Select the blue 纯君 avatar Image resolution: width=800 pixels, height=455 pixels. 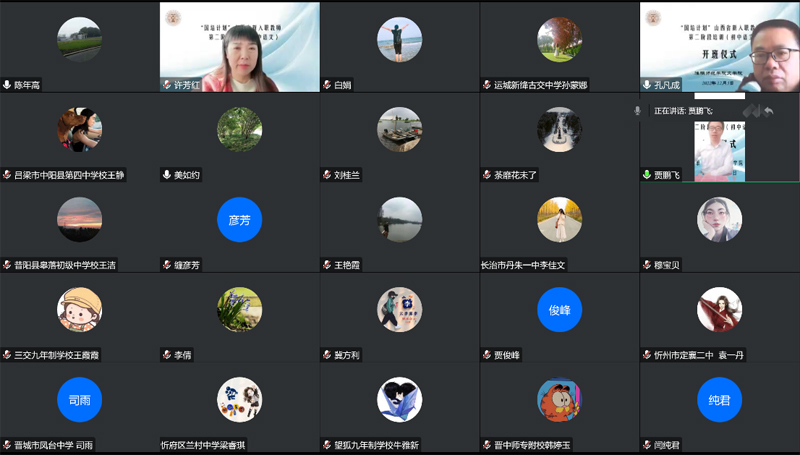pyautogui.click(x=719, y=400)
